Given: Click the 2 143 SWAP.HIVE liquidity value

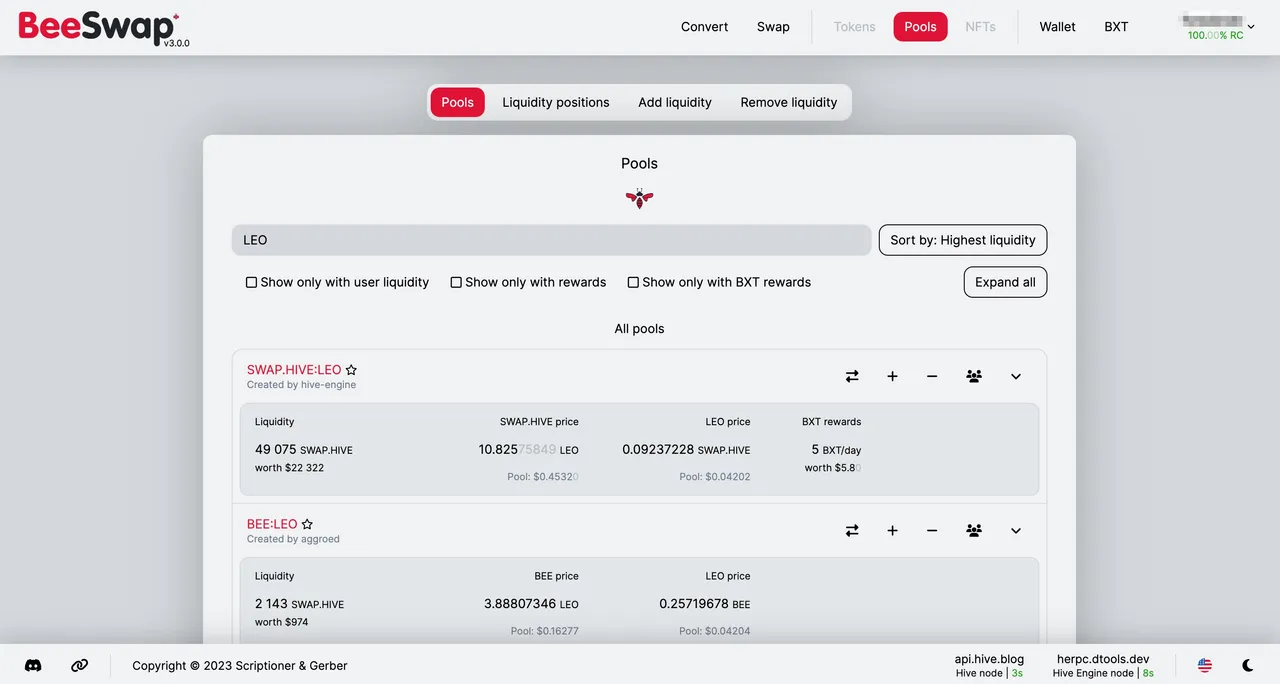Looking at the screenshot, I should click(x=299, y=604).
